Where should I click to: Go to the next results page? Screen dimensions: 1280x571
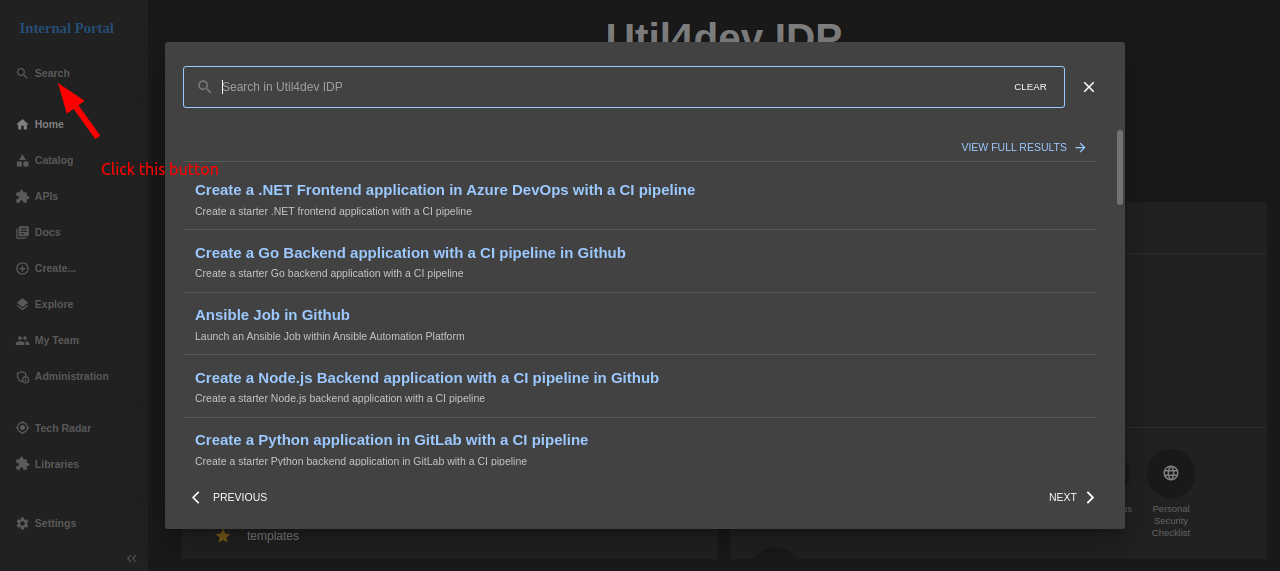(1072, 497)
